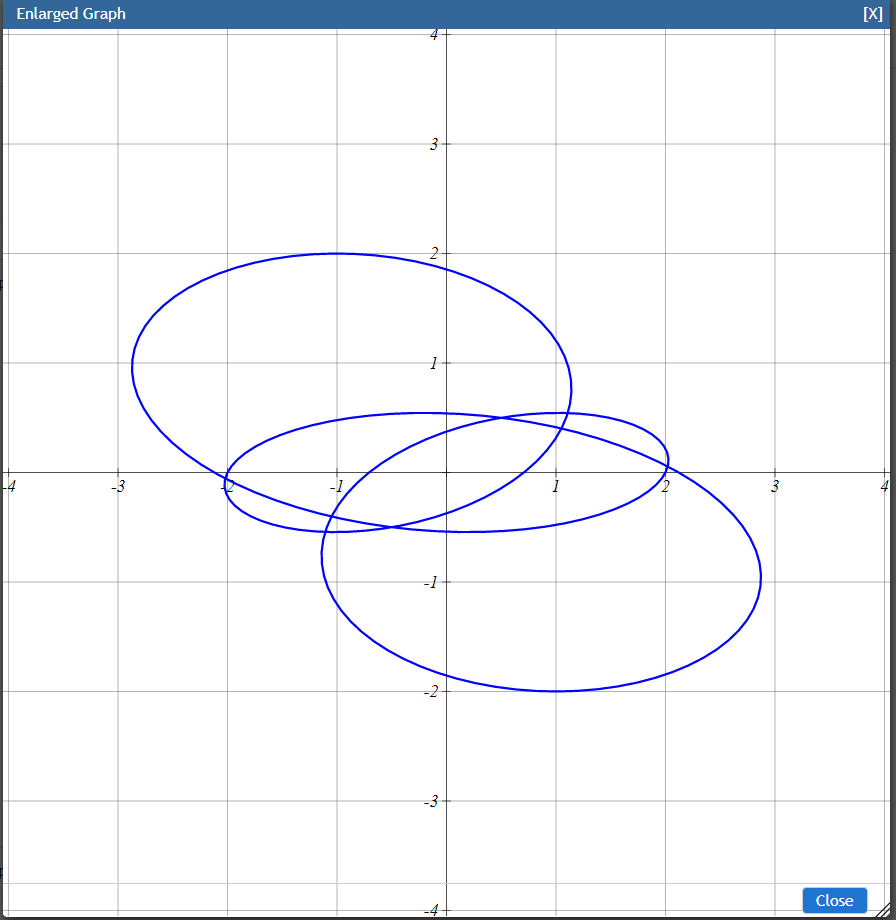Click the x-axis label -3
Image resolution: width=896 pixels, height=920 pixels.
pyautogui.click(x=118, y=487)
